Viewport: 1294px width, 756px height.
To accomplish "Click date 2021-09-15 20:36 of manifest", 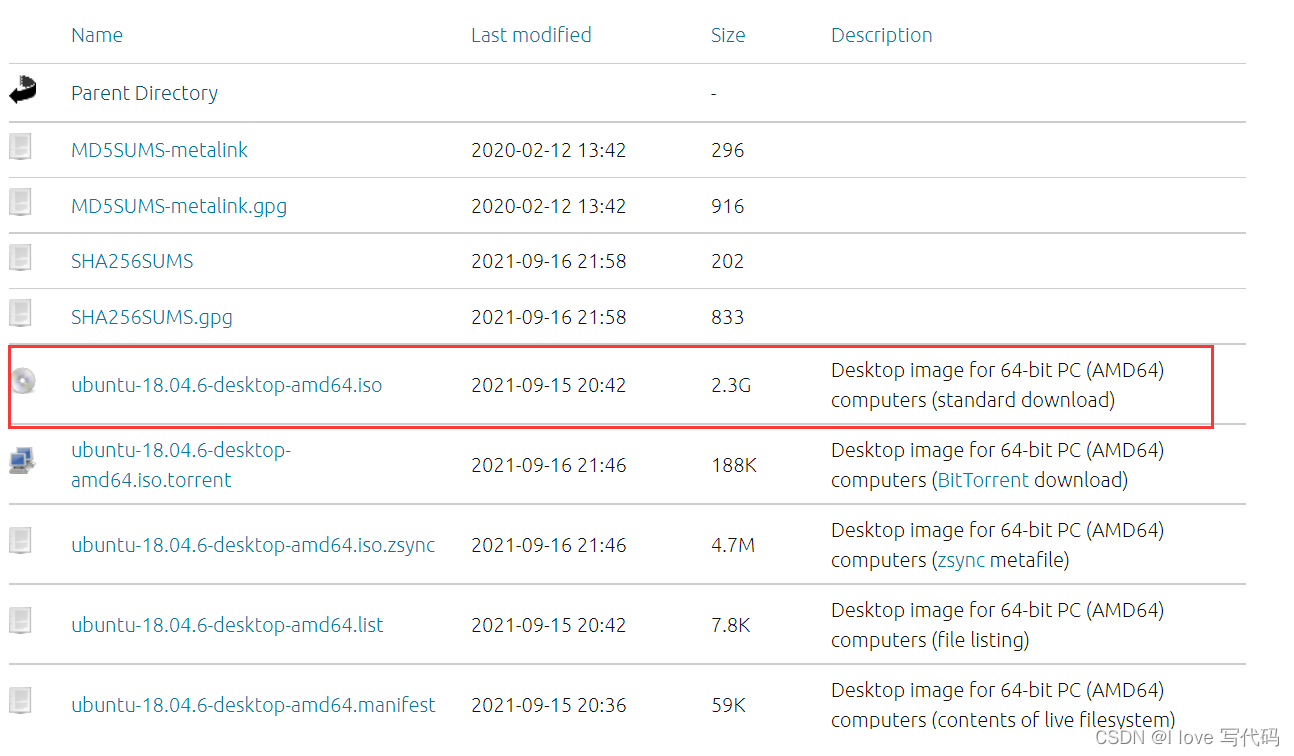I will (549, 705).
